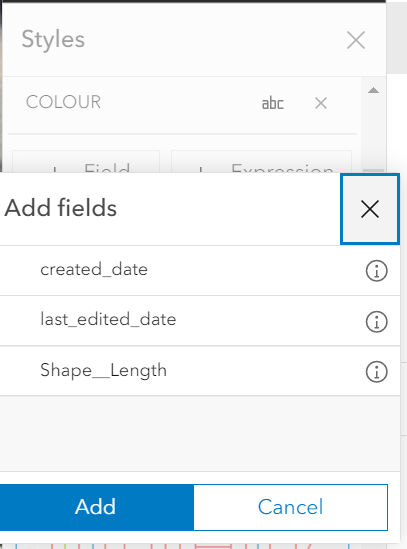Show info for the created_date field
The height and width of the screenshot is (549, 407).
pyautogui.click(x=377, y=271)
